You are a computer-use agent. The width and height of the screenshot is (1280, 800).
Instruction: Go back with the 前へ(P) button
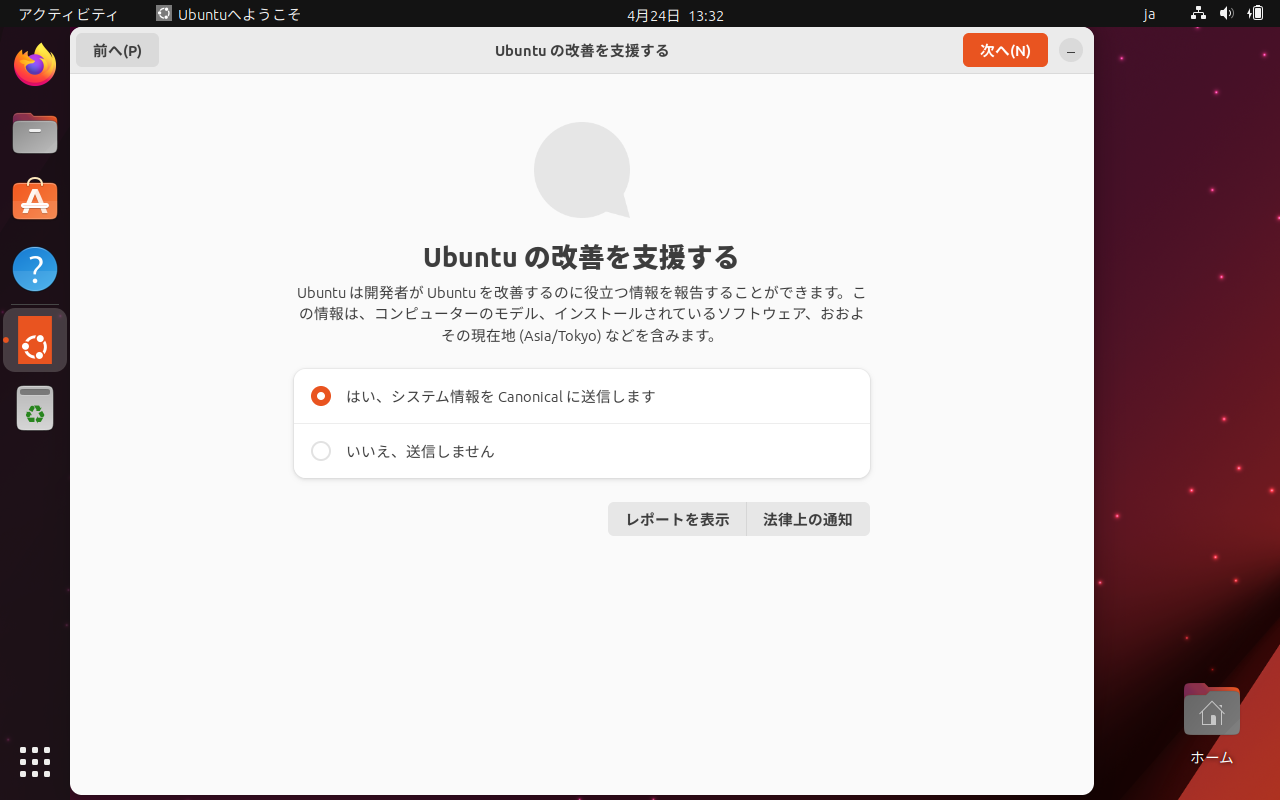[117, 50]
